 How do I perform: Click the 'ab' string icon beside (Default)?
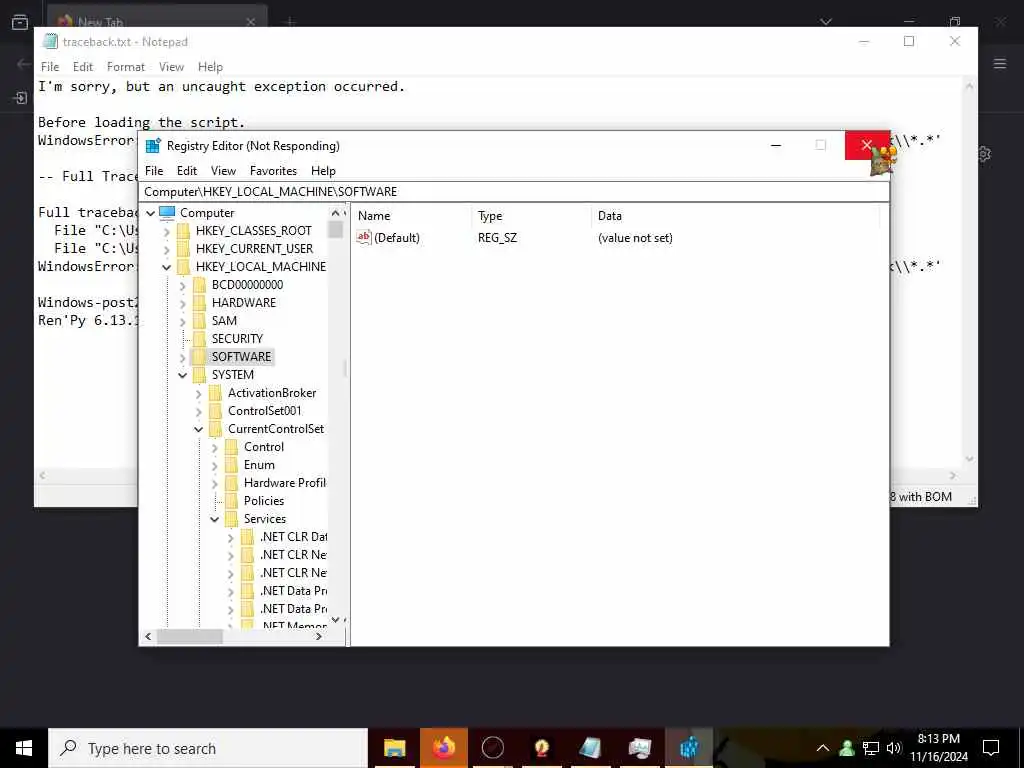pyautogui.click(x=364, y=238)
